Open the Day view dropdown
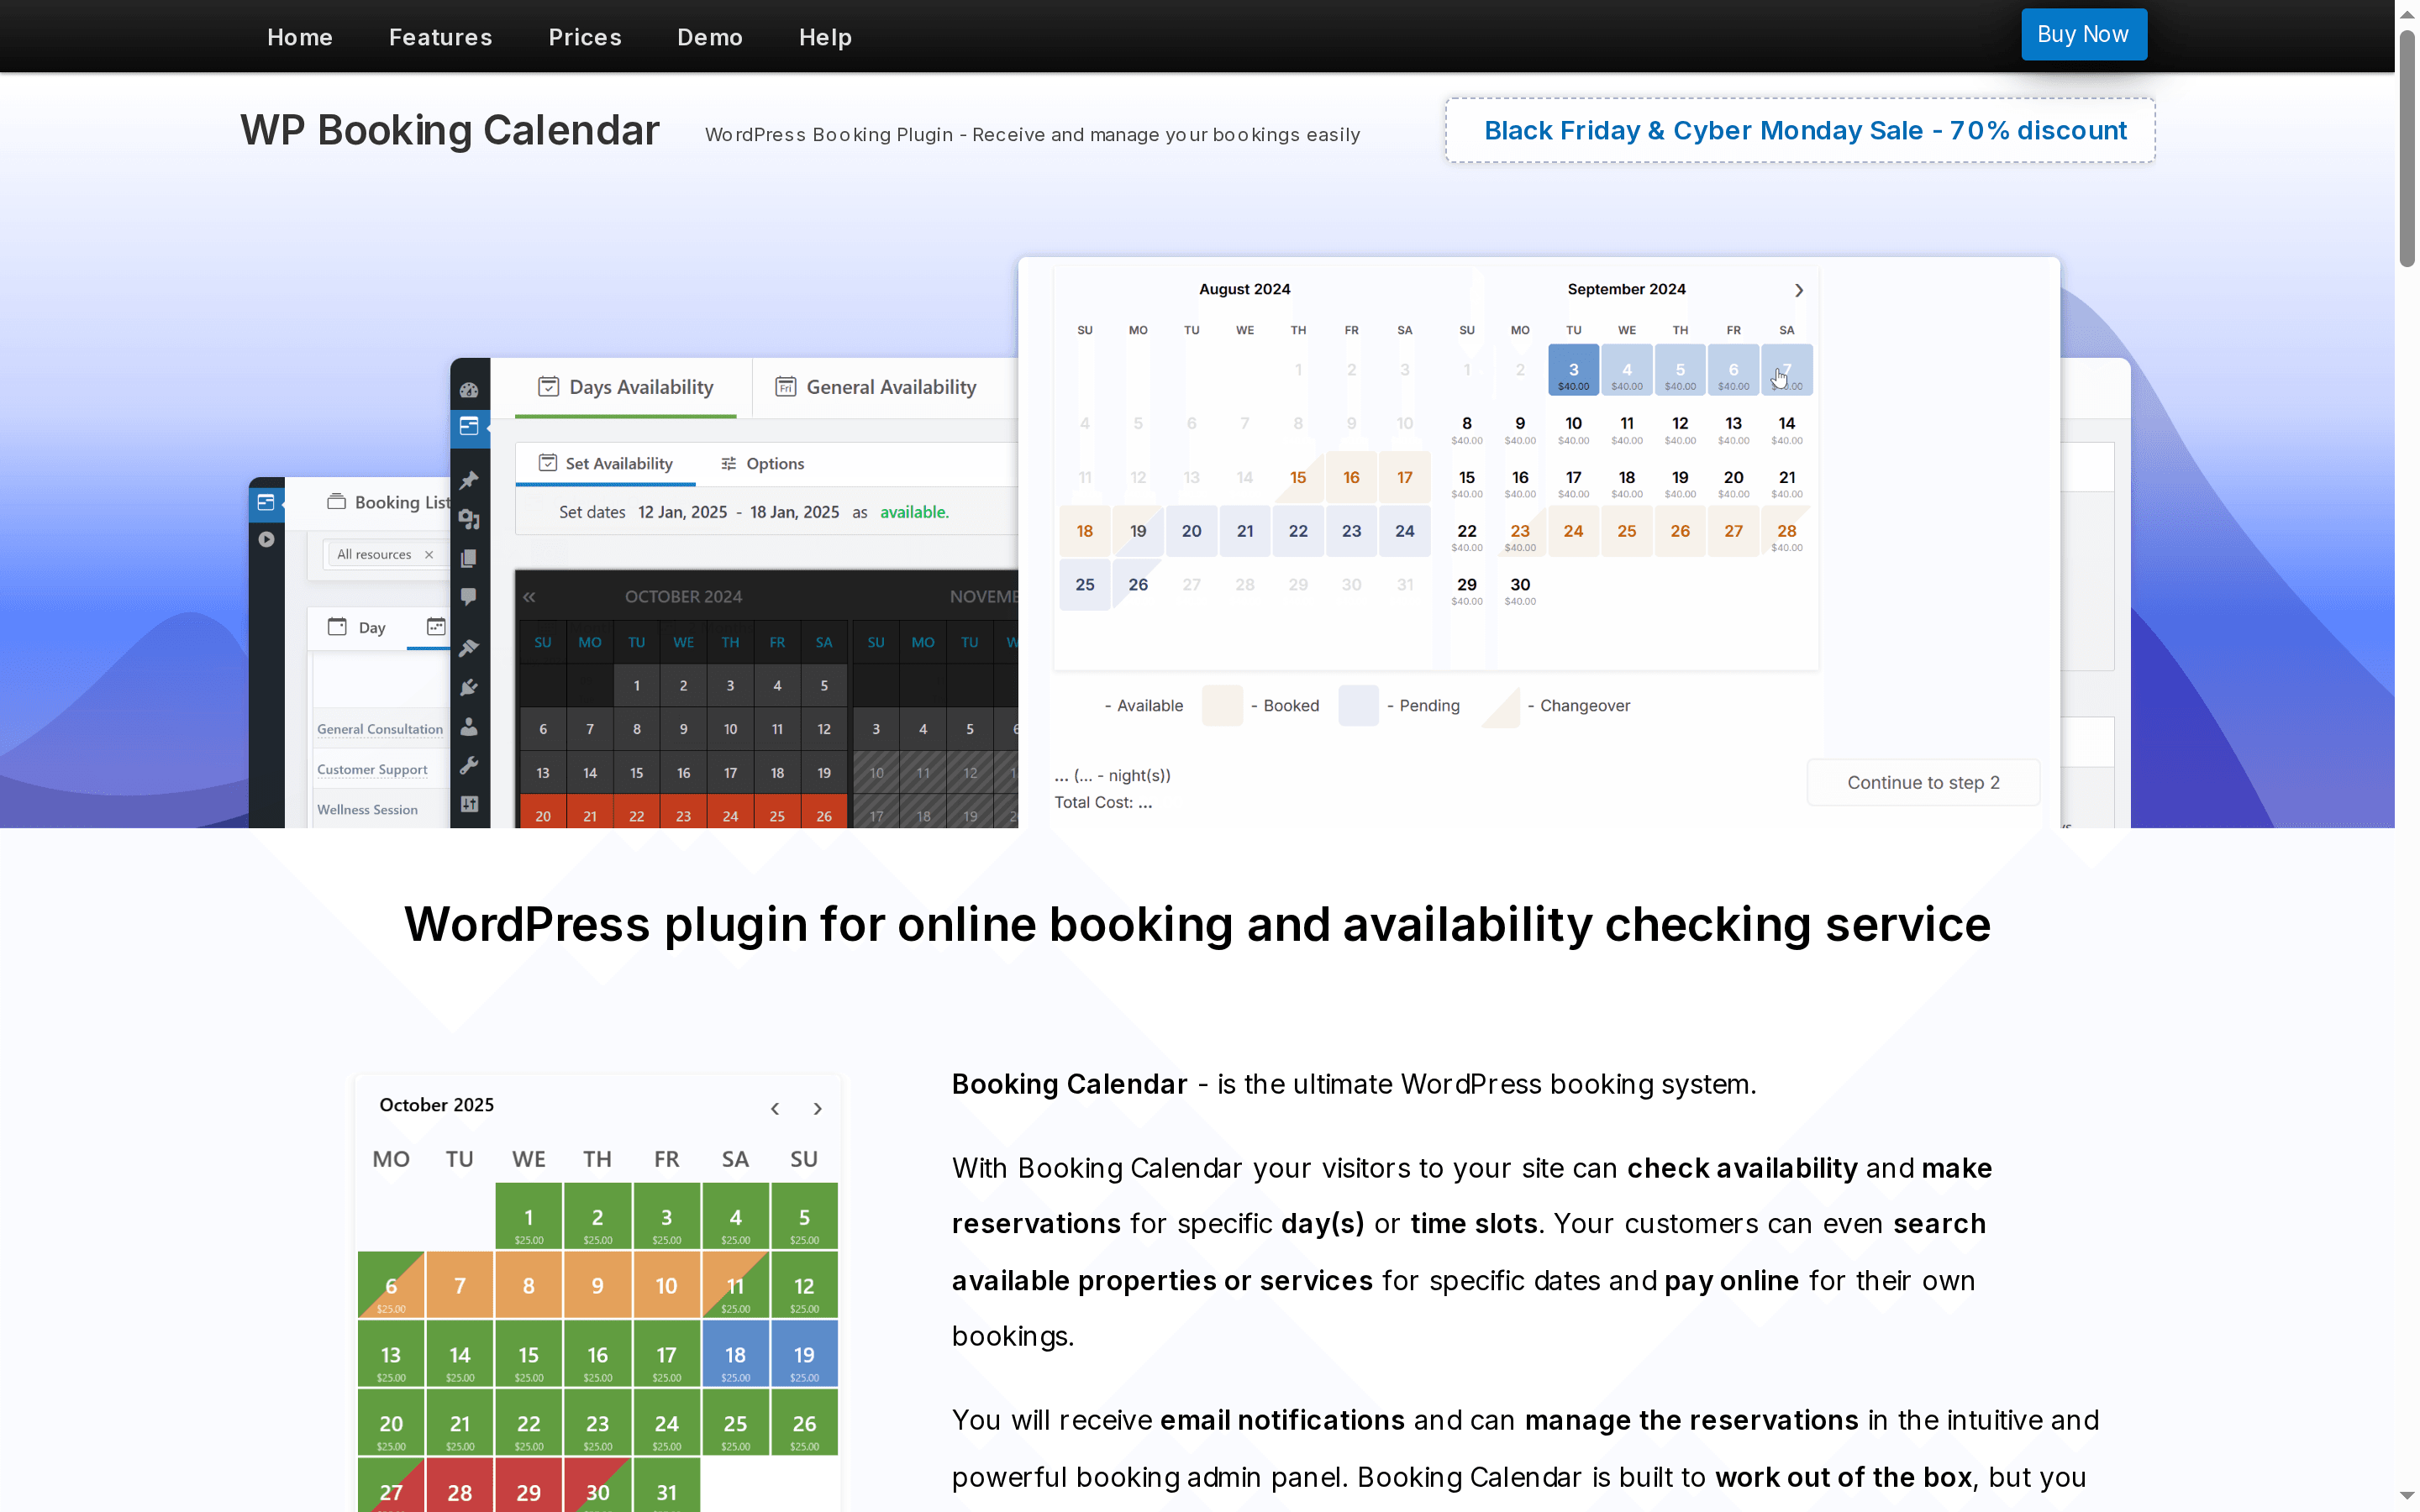 point(360,628)
